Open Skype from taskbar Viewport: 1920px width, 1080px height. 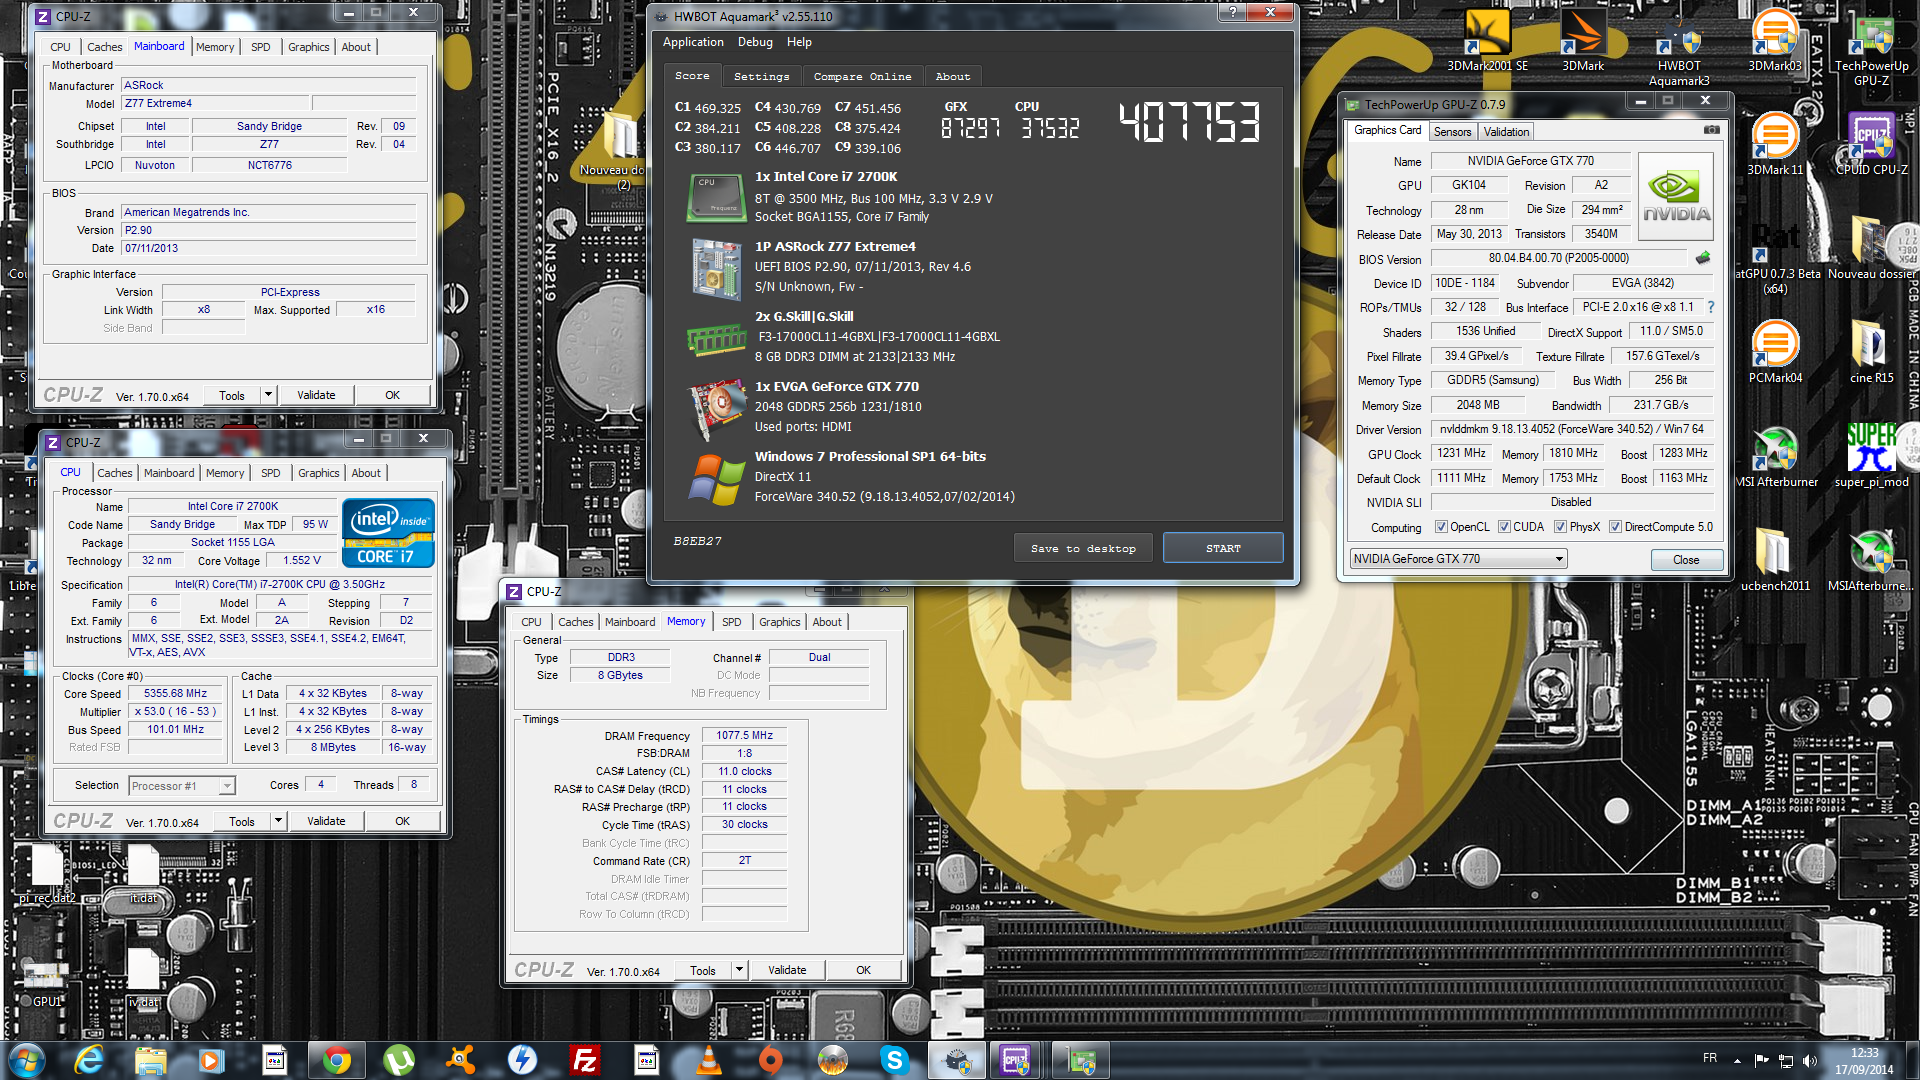pyautogui.click(x=894, y=1060)
